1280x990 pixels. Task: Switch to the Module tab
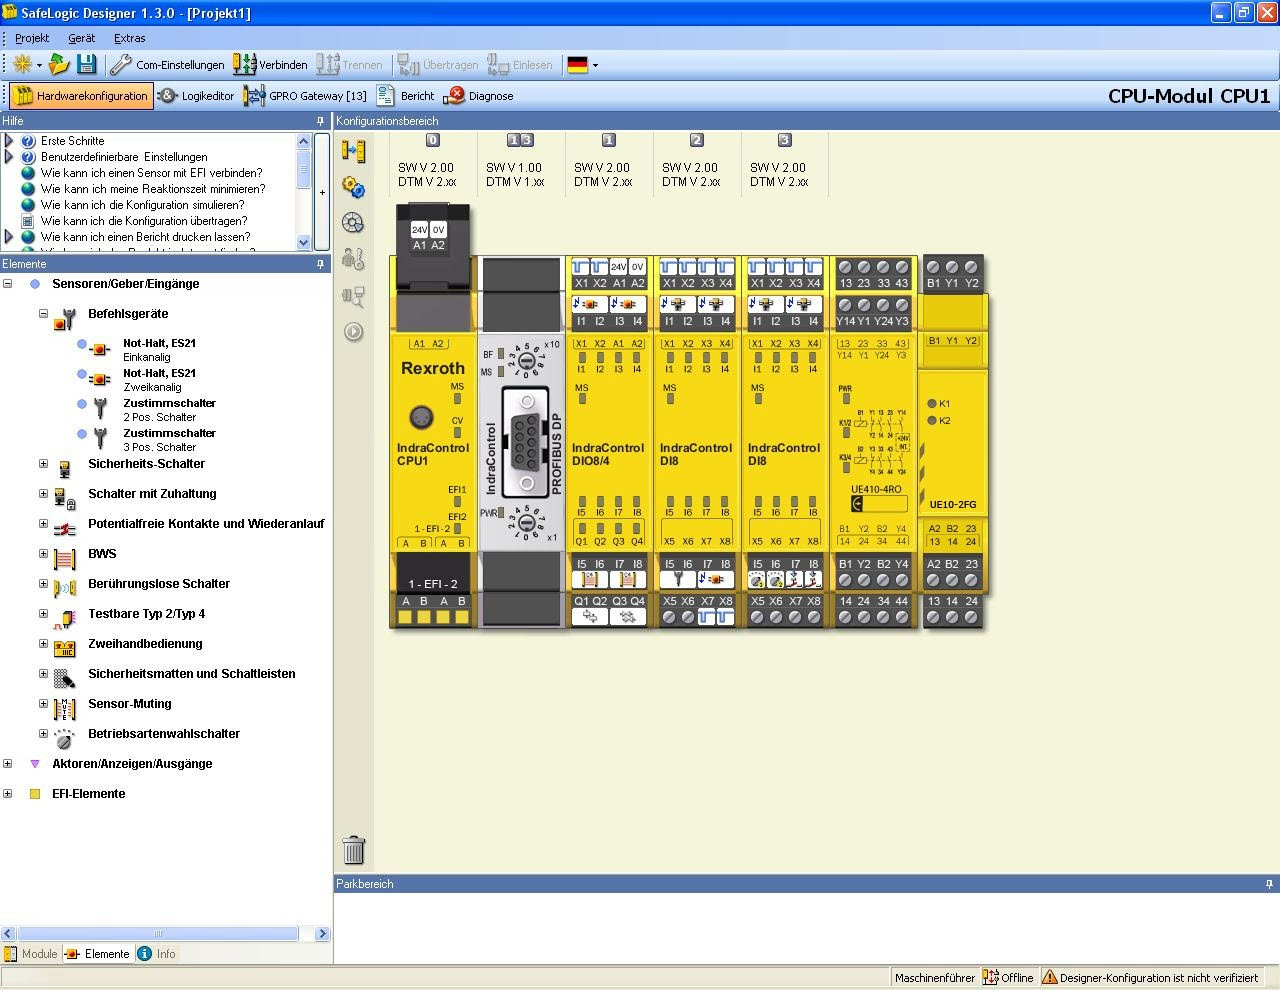(31, 954)
